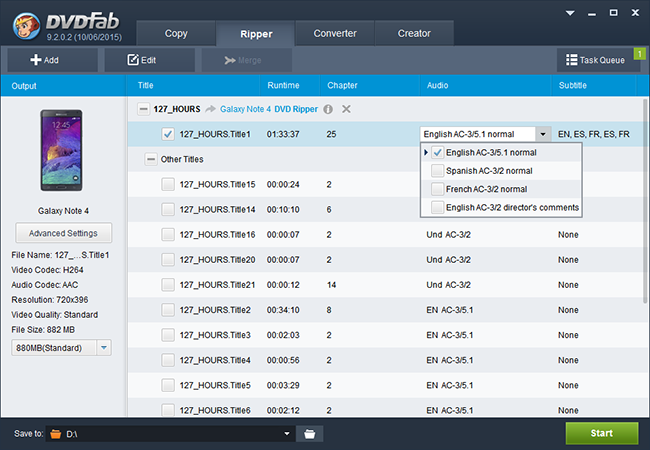Check the 127_HOURS.Title20 checkbox

[x=168, y=260]
